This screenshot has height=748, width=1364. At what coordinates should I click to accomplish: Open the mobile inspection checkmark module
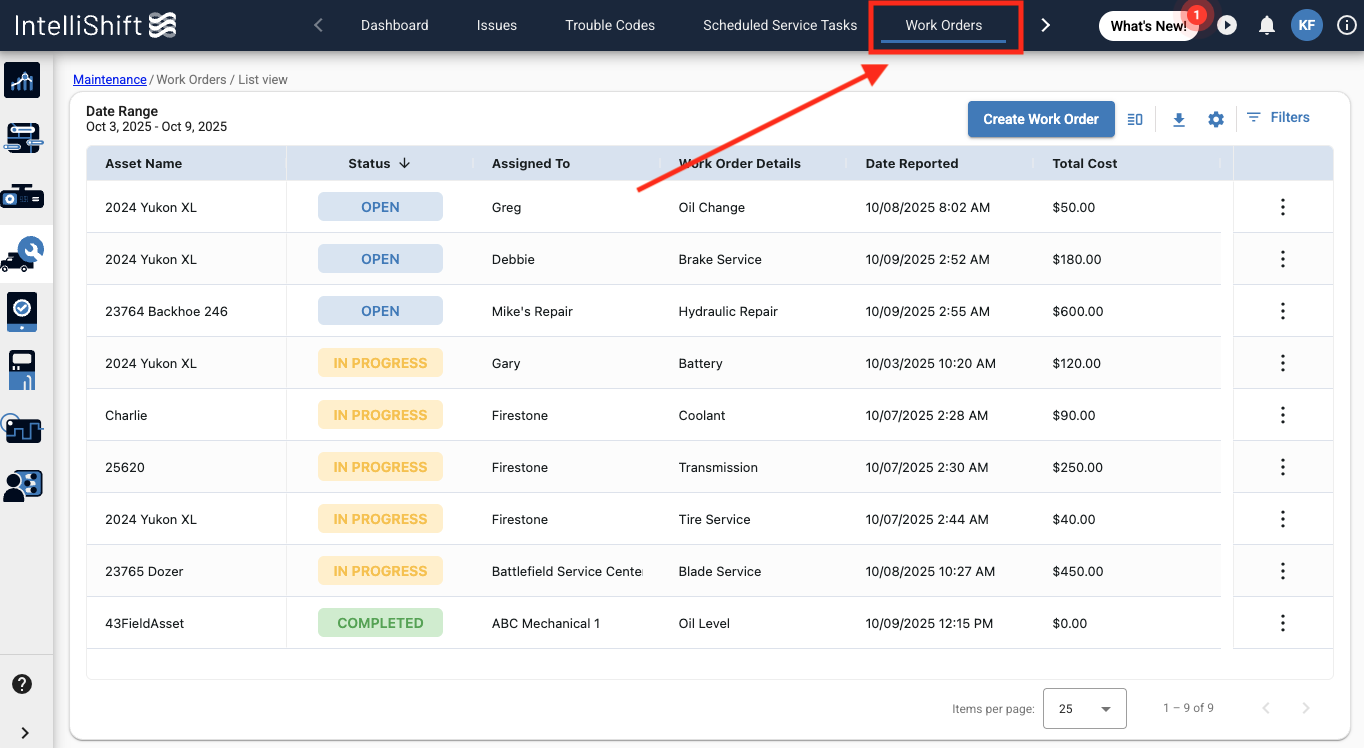point(22,311)
